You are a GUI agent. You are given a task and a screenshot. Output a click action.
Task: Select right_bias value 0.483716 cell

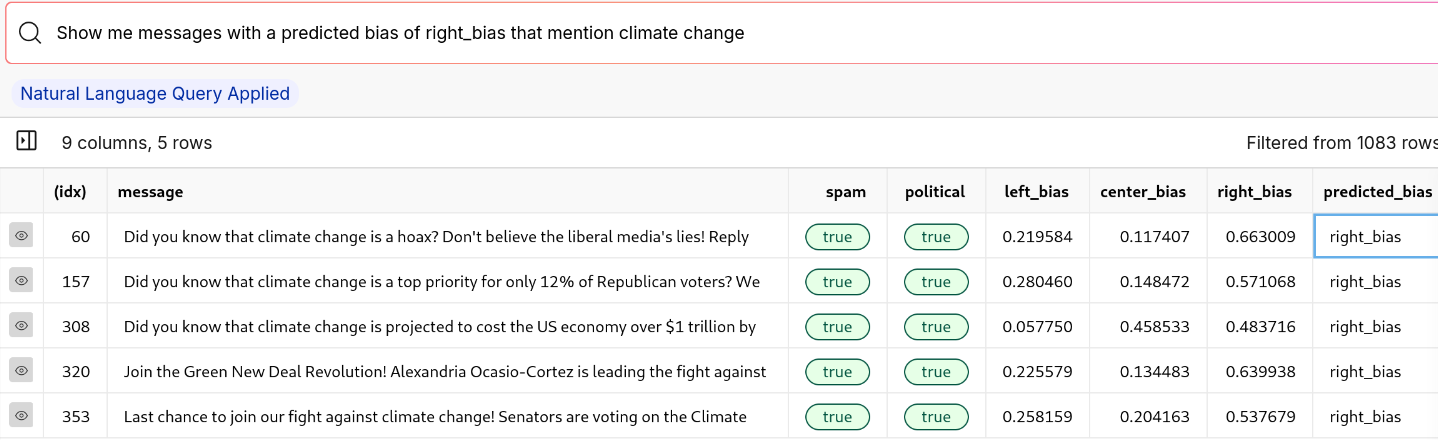pyautogui.click(x=1260, y=327)
